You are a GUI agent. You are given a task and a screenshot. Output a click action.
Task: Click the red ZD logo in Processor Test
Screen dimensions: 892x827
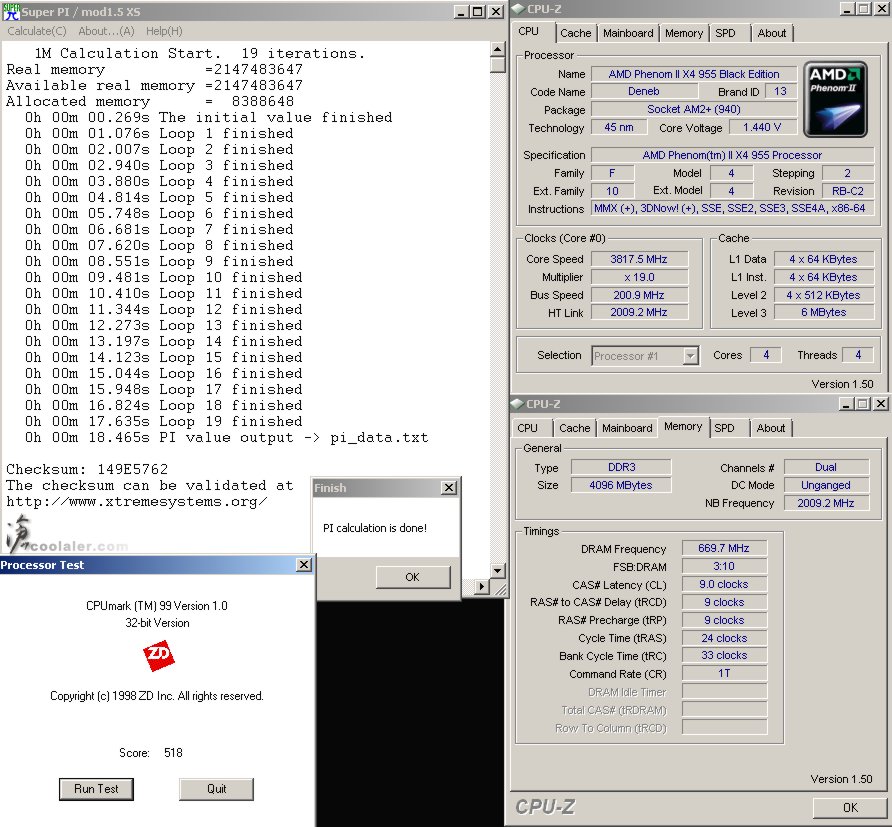158,655
